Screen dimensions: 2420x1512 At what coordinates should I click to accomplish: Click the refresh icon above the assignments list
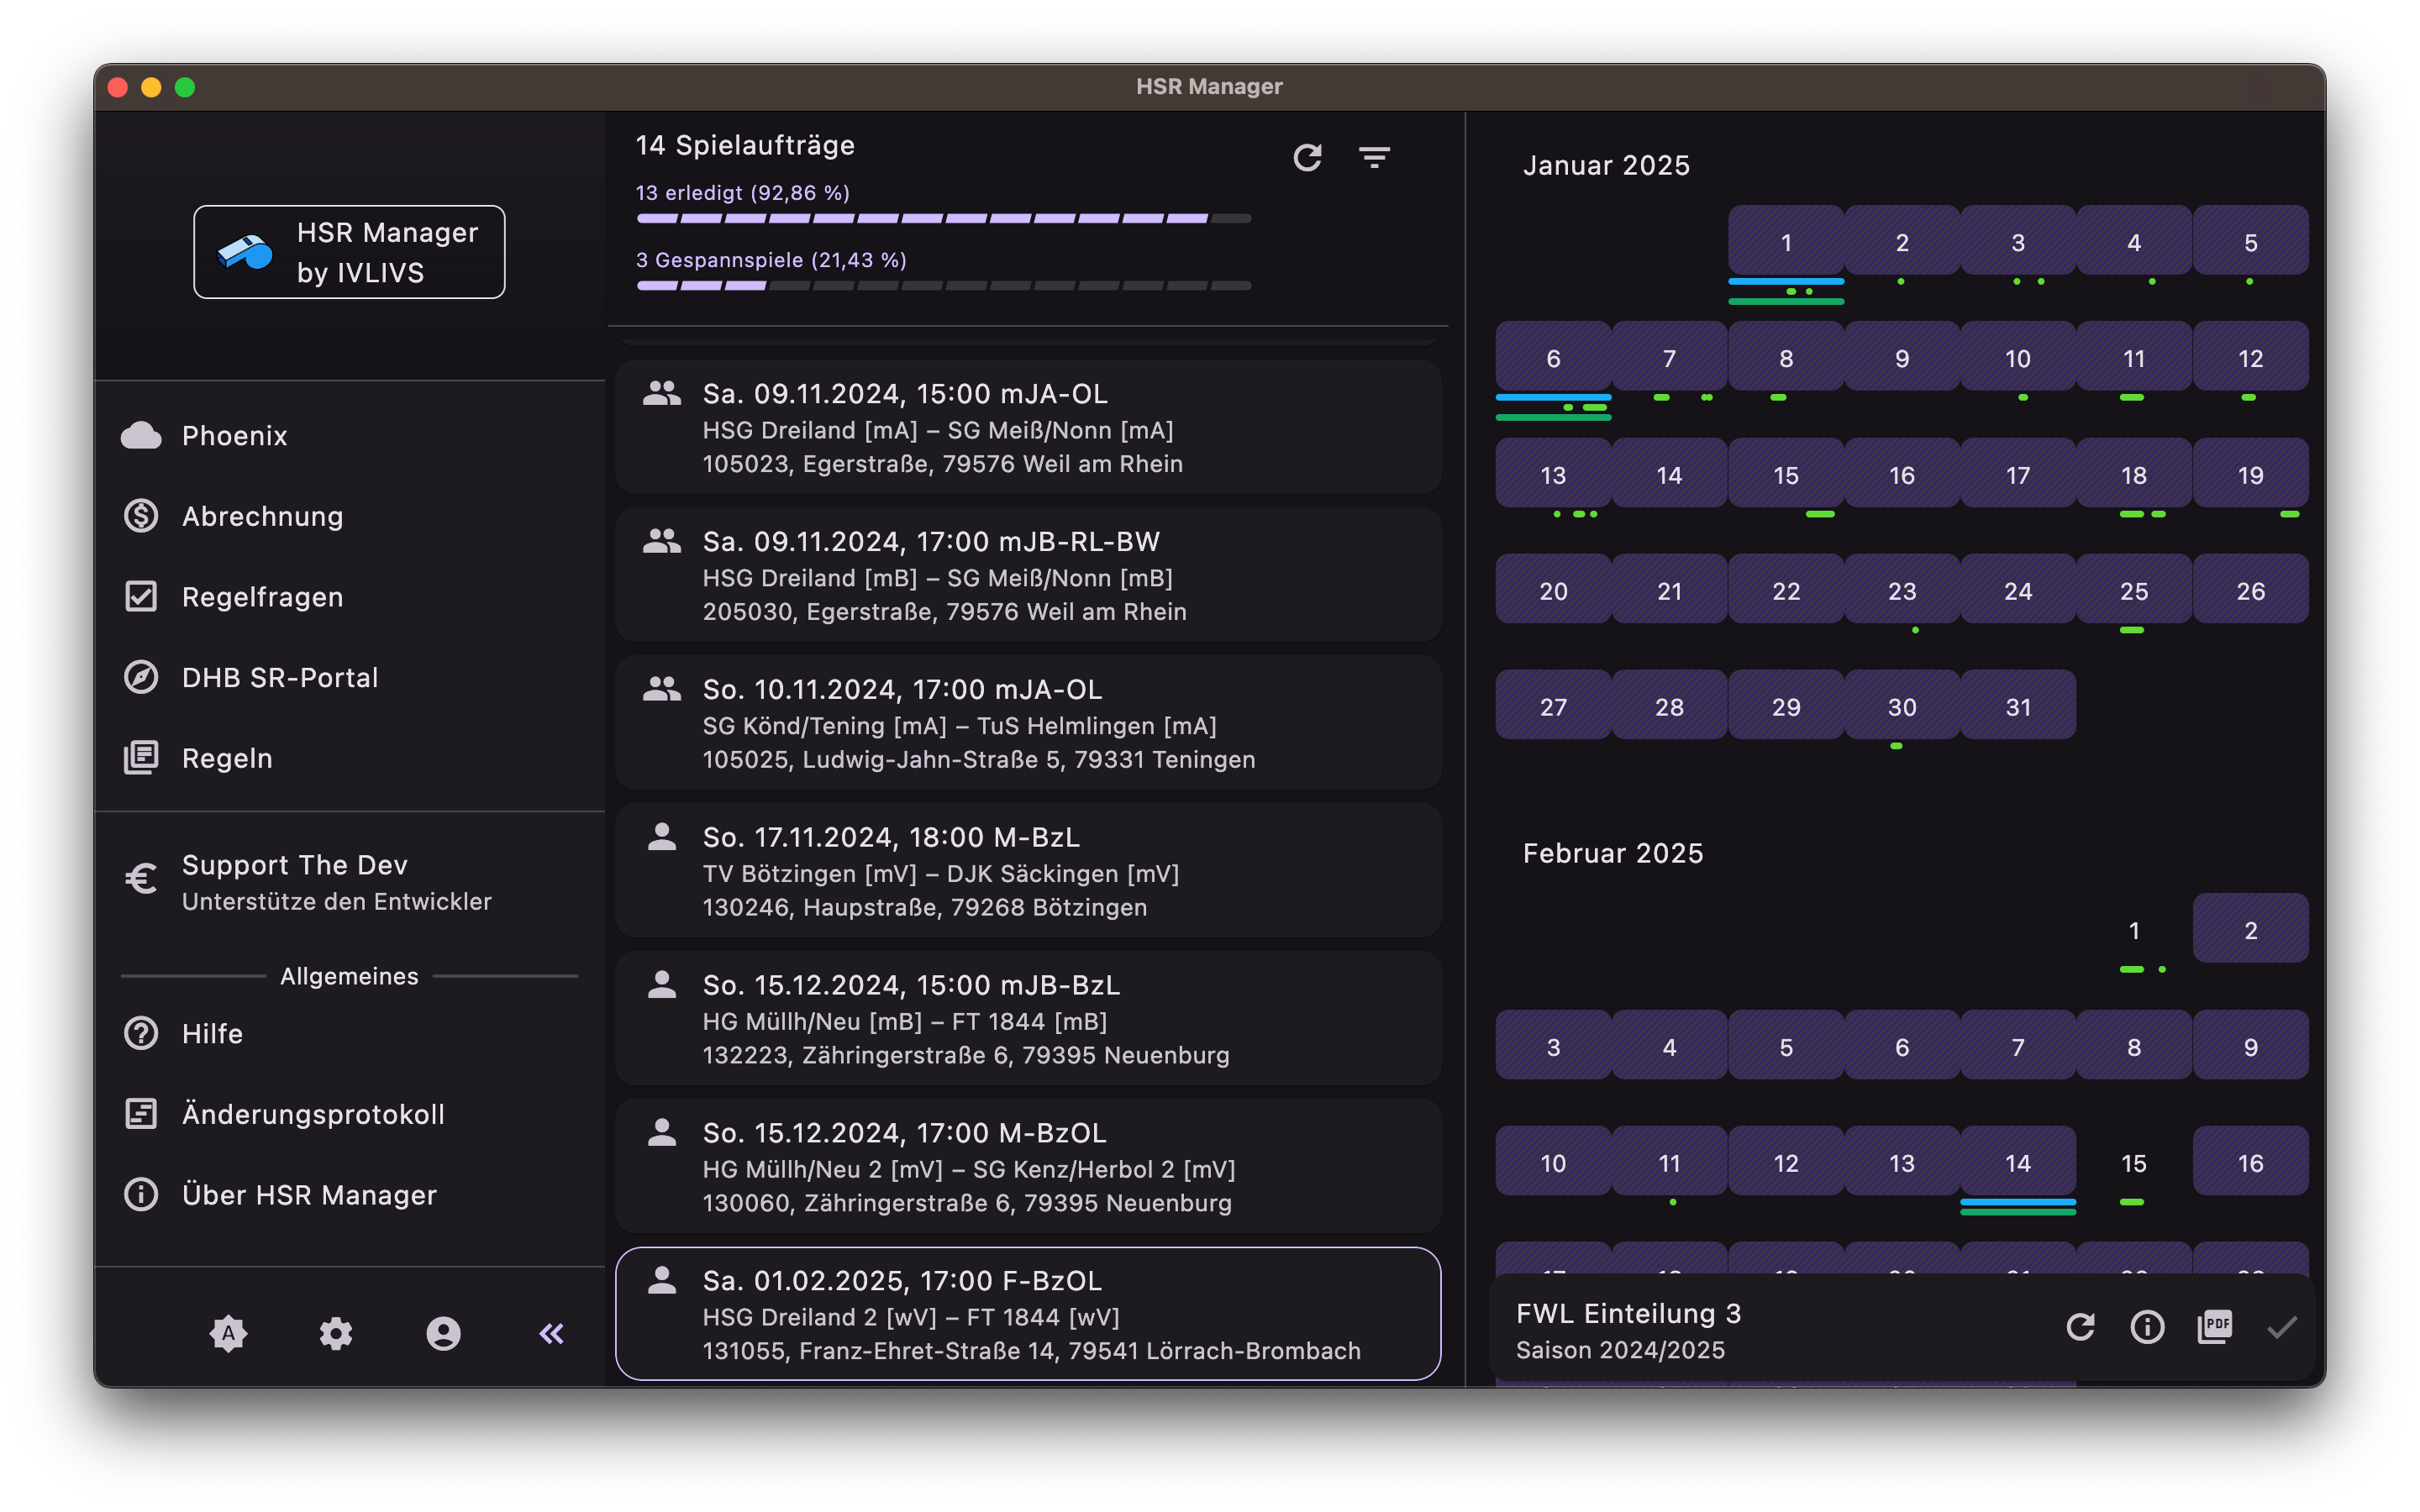pyautogui.click(x=1307, y=157)
